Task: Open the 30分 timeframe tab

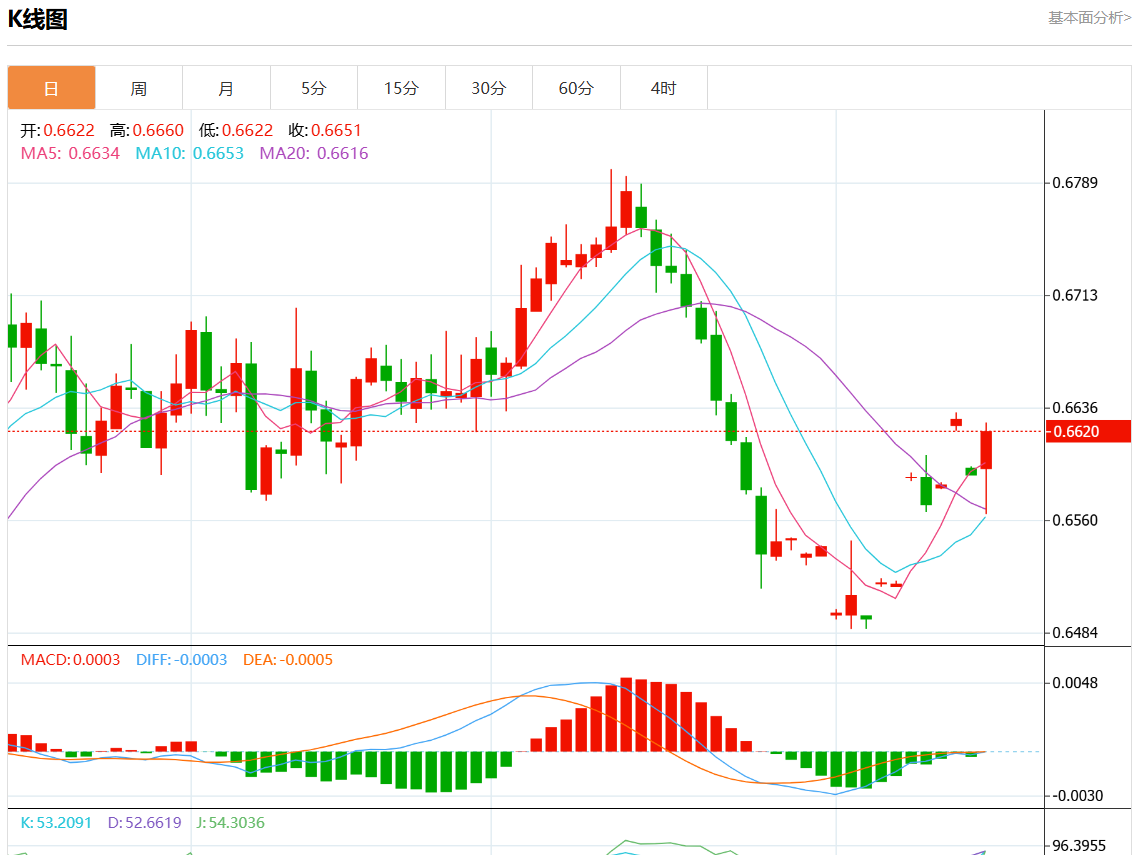Action: 489,88
